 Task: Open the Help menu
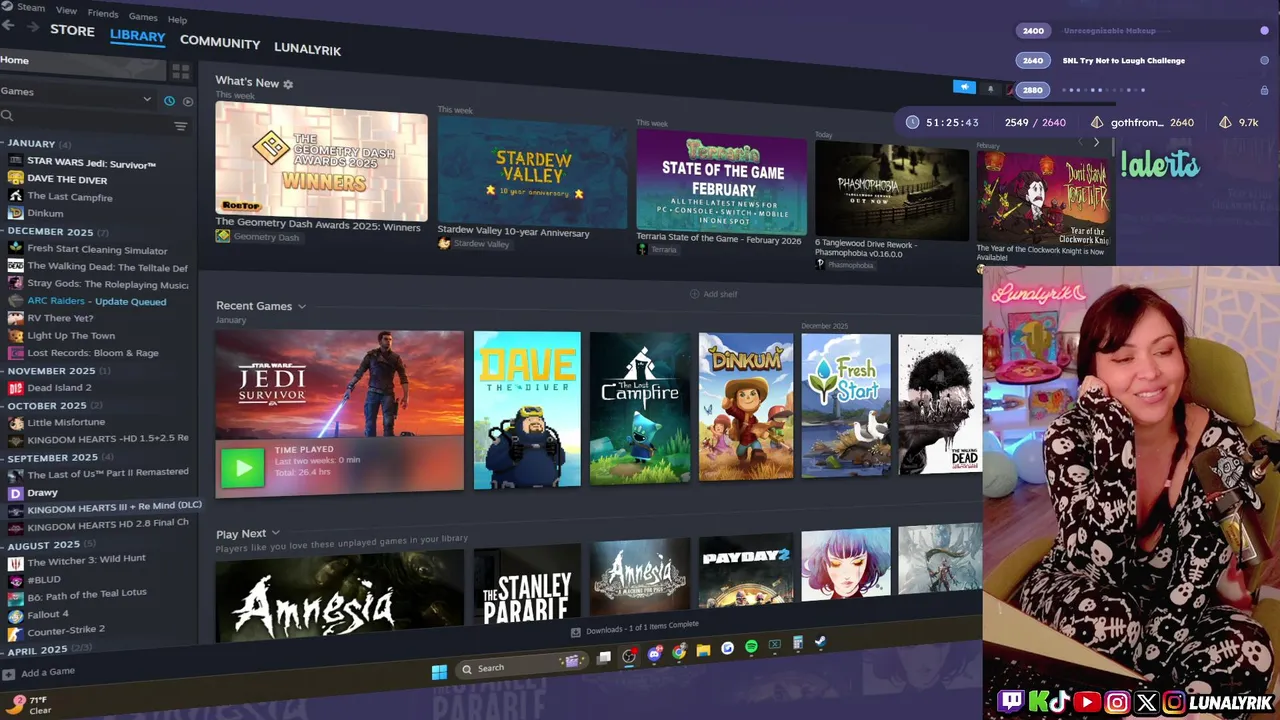(177, 19)
